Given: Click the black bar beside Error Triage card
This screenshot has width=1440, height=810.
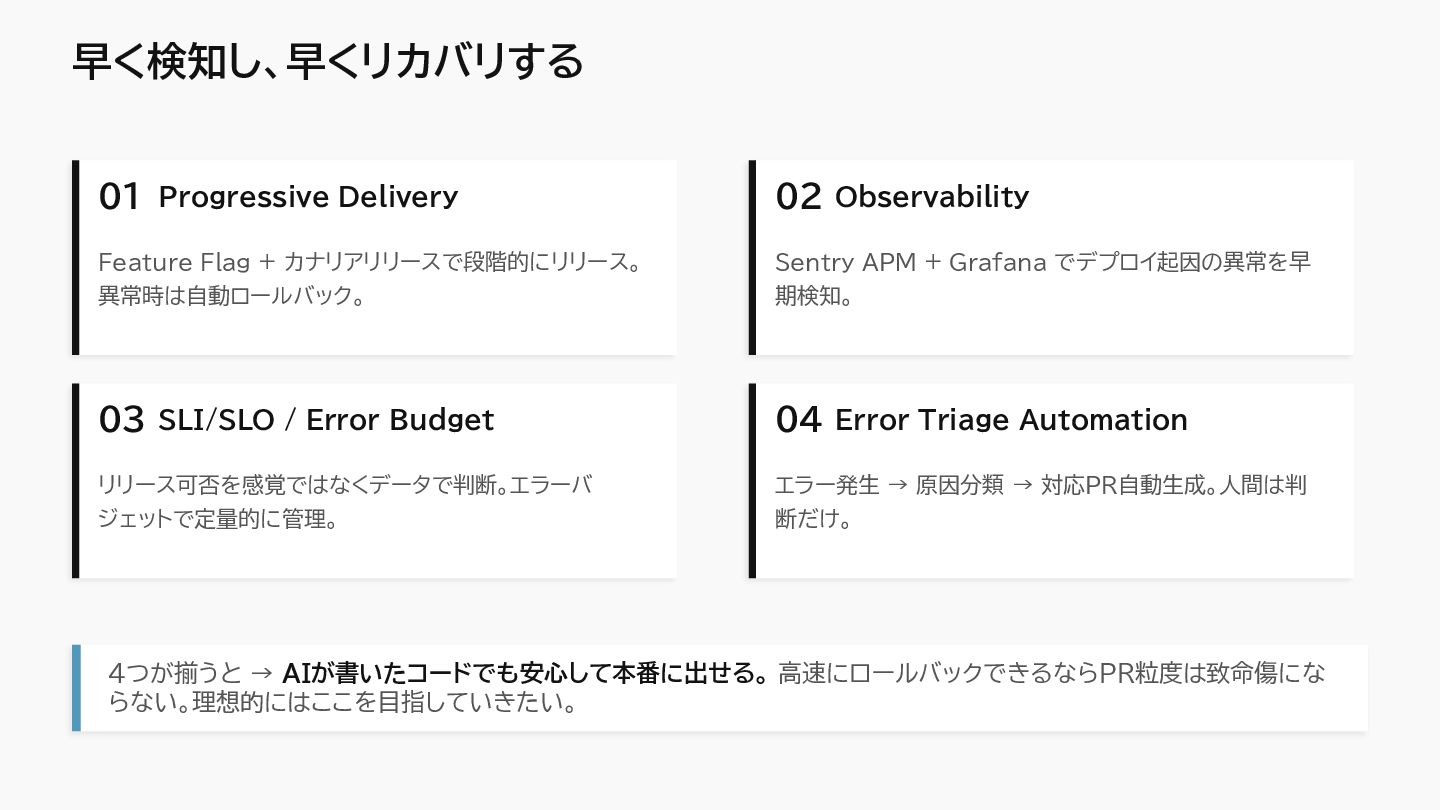Looking at the screenshot, I should (752, 481).
